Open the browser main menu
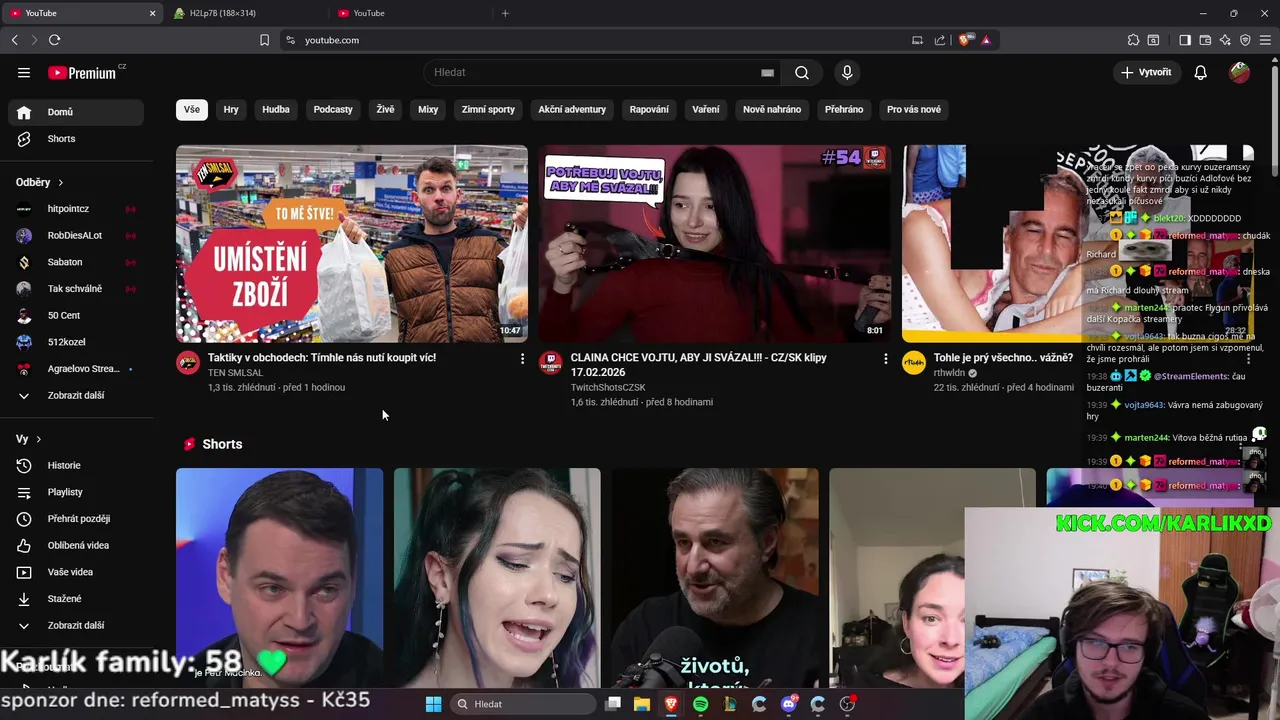1280x720 pixels. [1265, 40]
